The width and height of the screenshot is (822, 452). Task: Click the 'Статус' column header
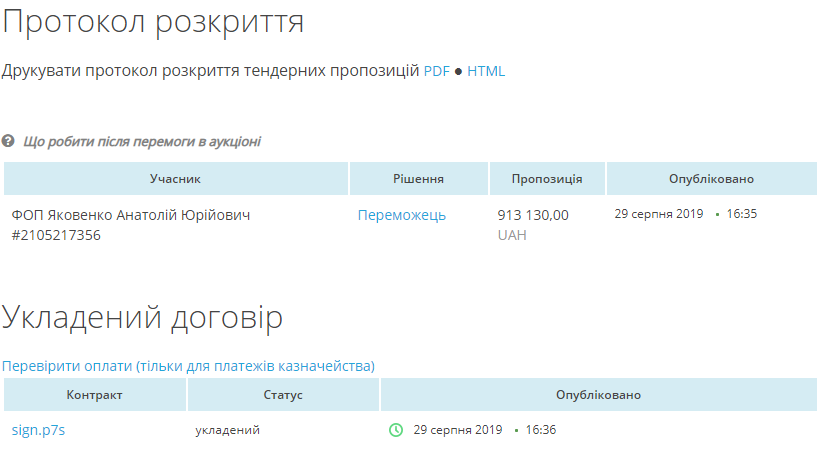(283, 395)
